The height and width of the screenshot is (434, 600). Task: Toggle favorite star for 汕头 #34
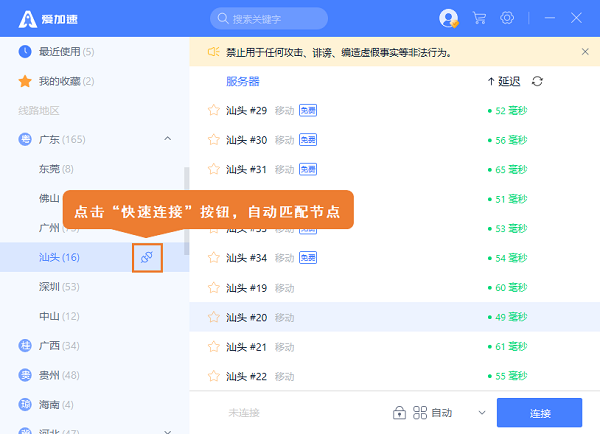click(213, 258)
